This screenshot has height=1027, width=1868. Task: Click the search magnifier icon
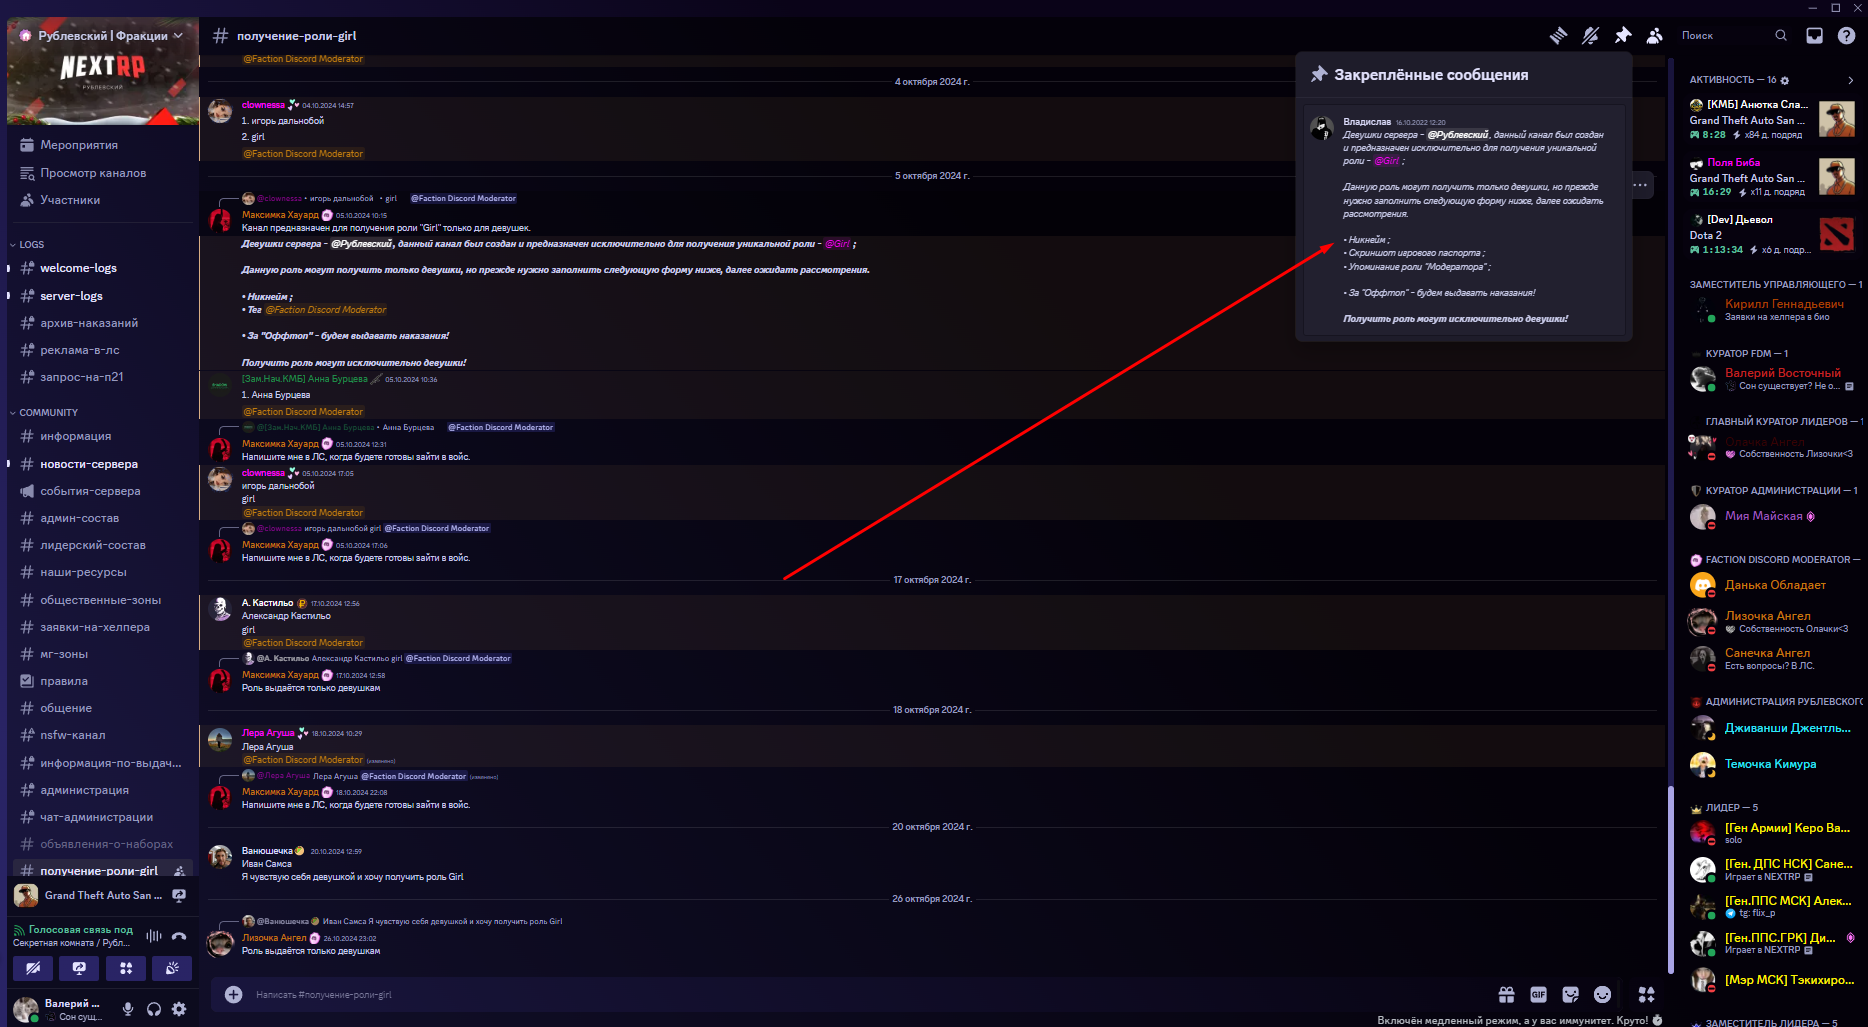[1781, 35]
